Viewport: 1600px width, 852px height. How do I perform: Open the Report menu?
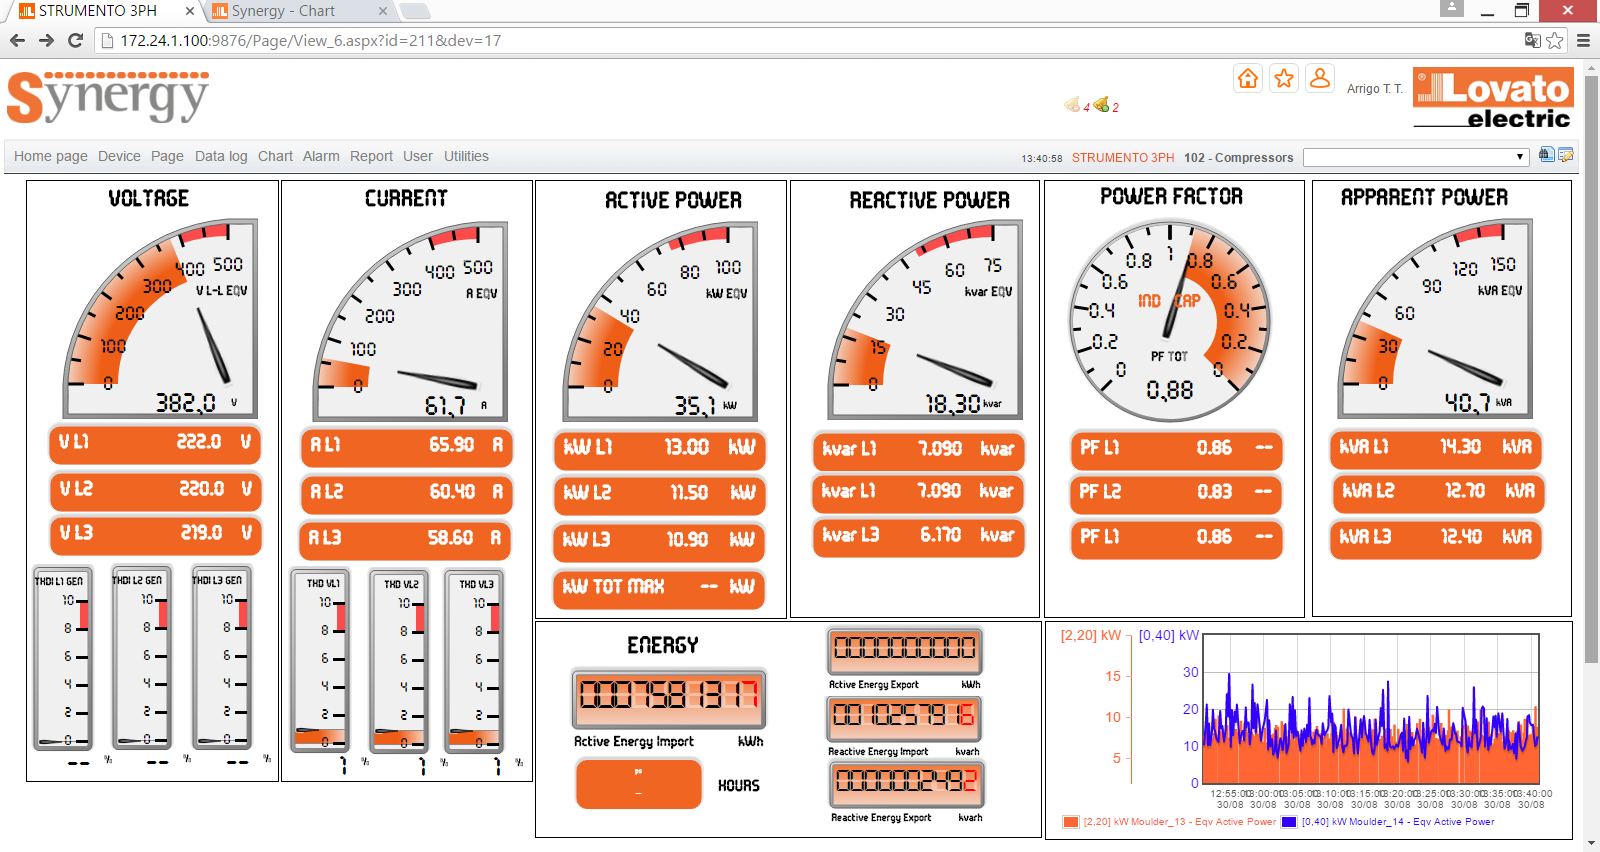coord(371,156)
